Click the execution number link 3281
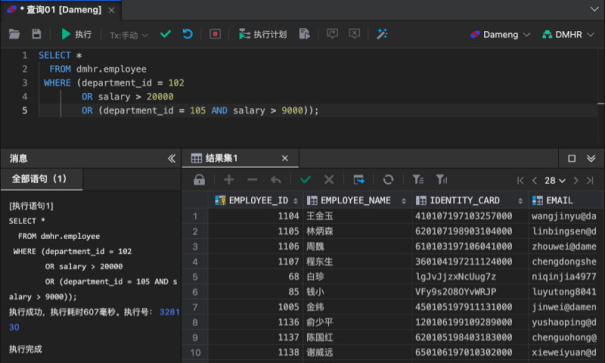This screenshot has width=605, height=363. [x=170, y=312]
